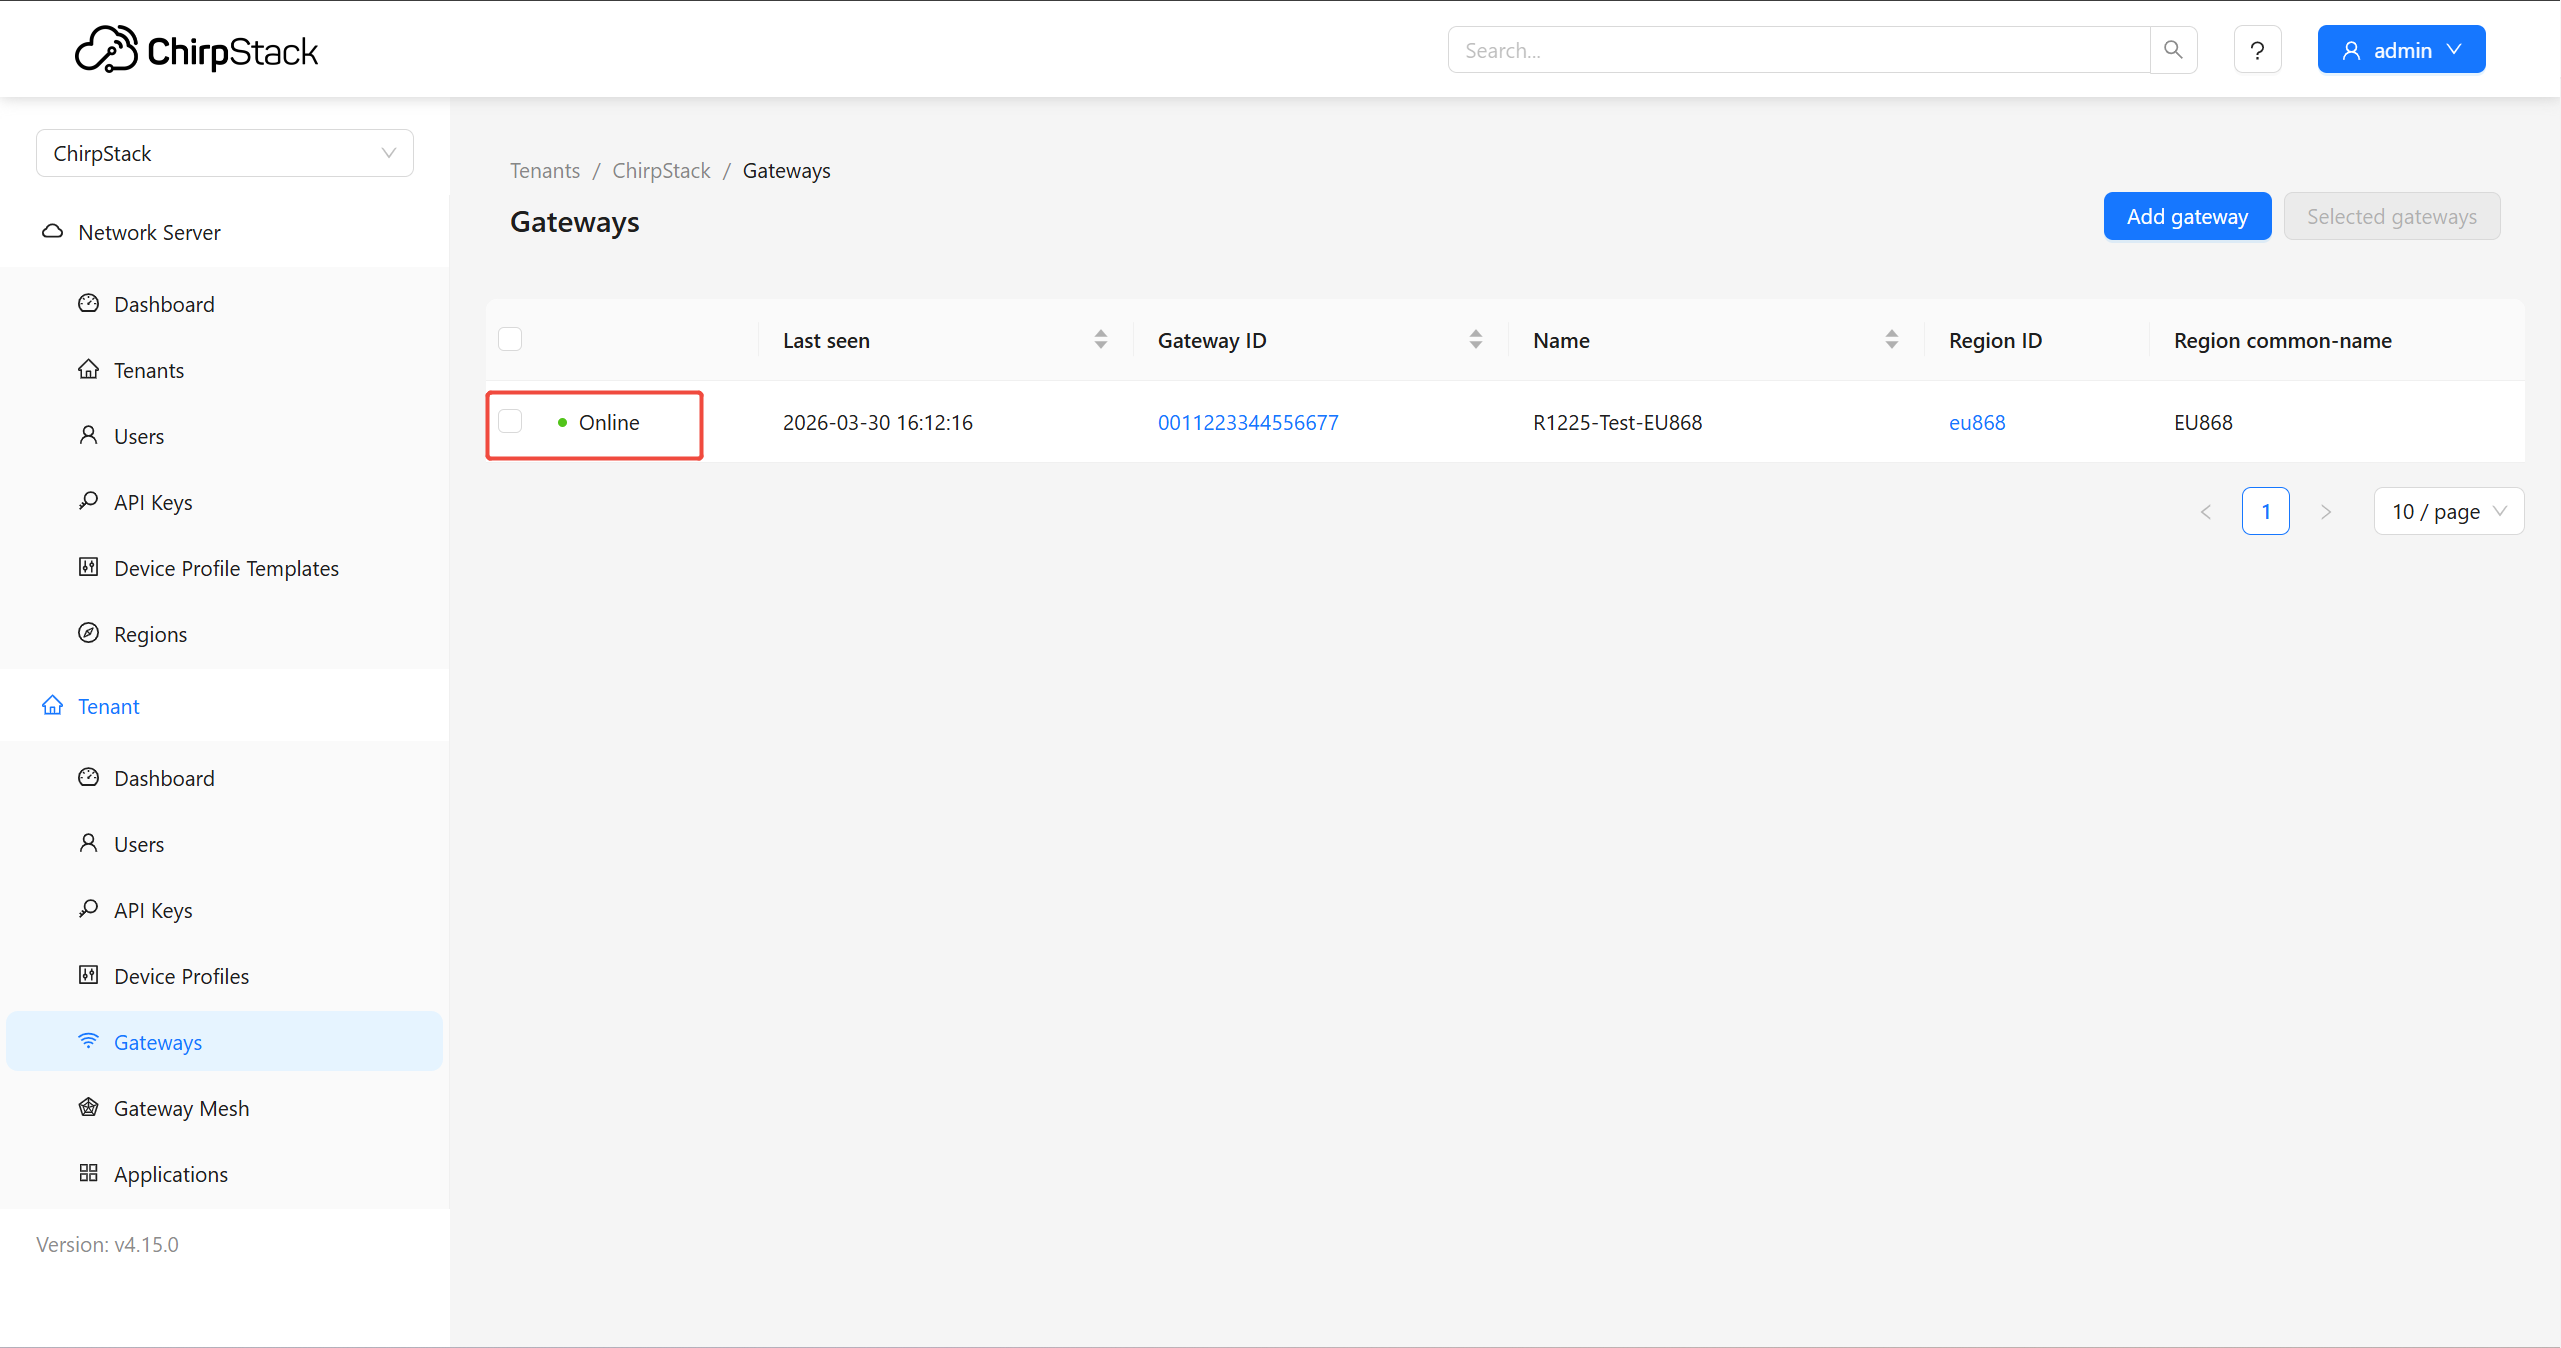The image size is (2561, 1348).
Task: Open the 10 / page size dropdown
Action: pyautogui.click(x=2447, y=512)
